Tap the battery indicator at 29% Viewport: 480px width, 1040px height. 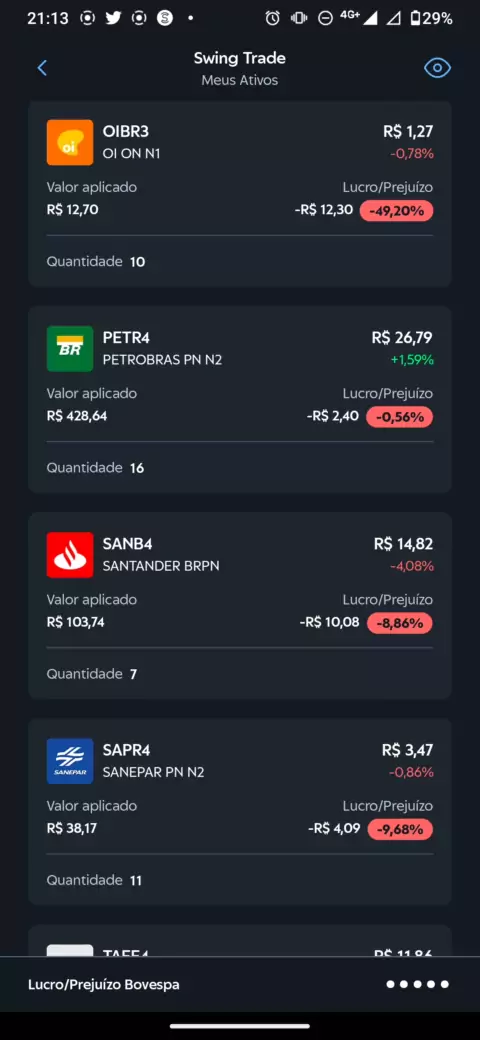pos(431,18)
